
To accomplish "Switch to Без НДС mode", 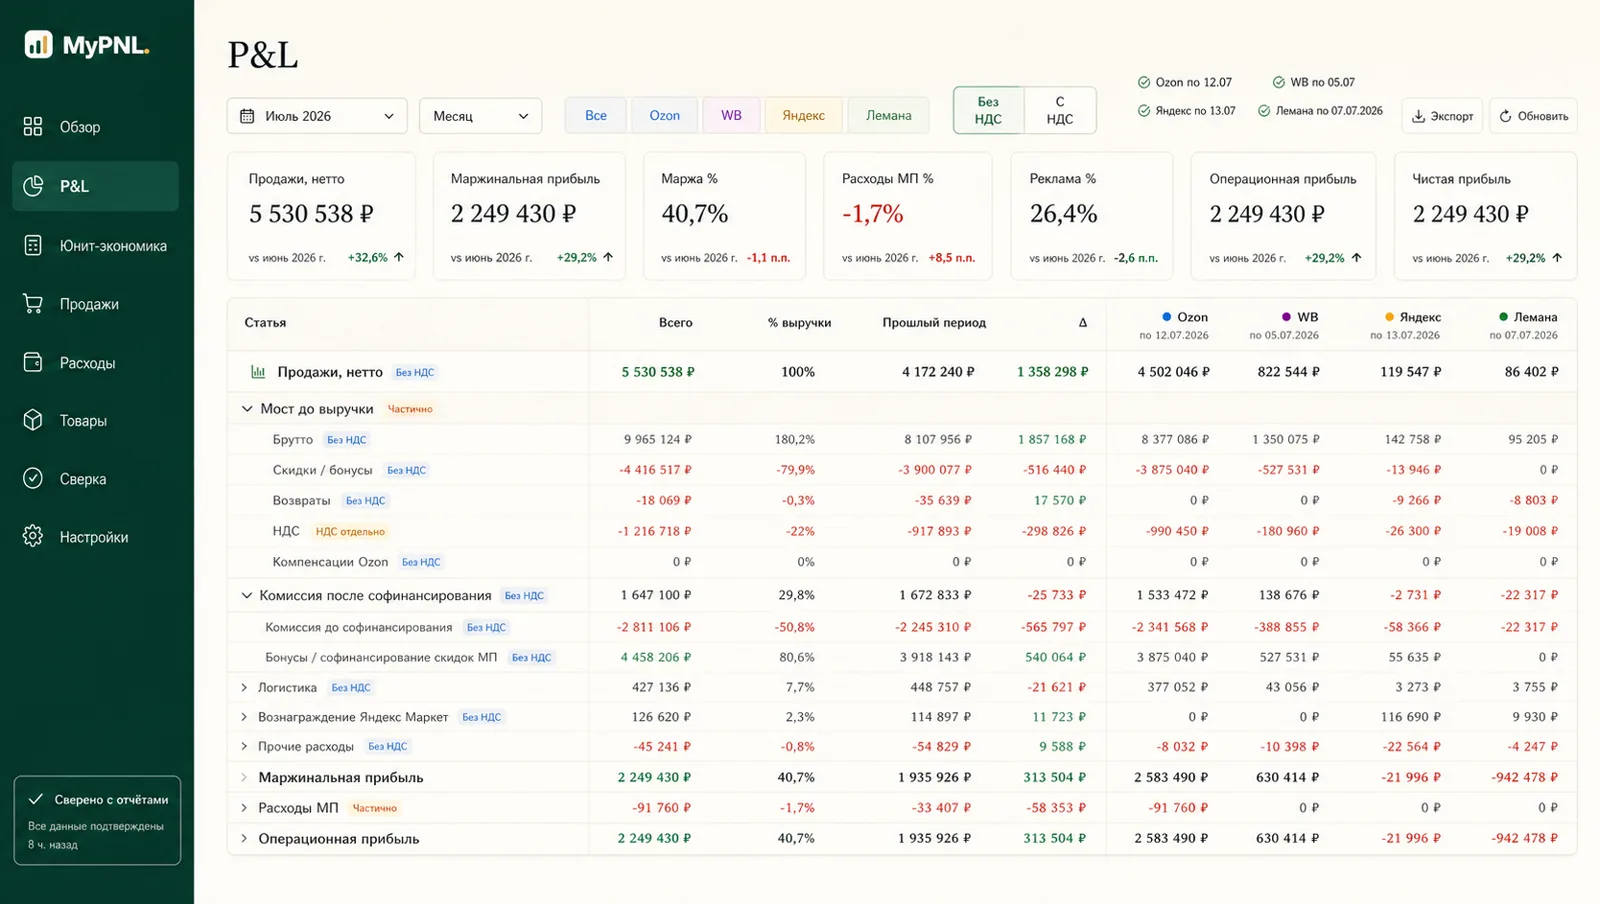I will pyautogui.click(x=988, y=110).
